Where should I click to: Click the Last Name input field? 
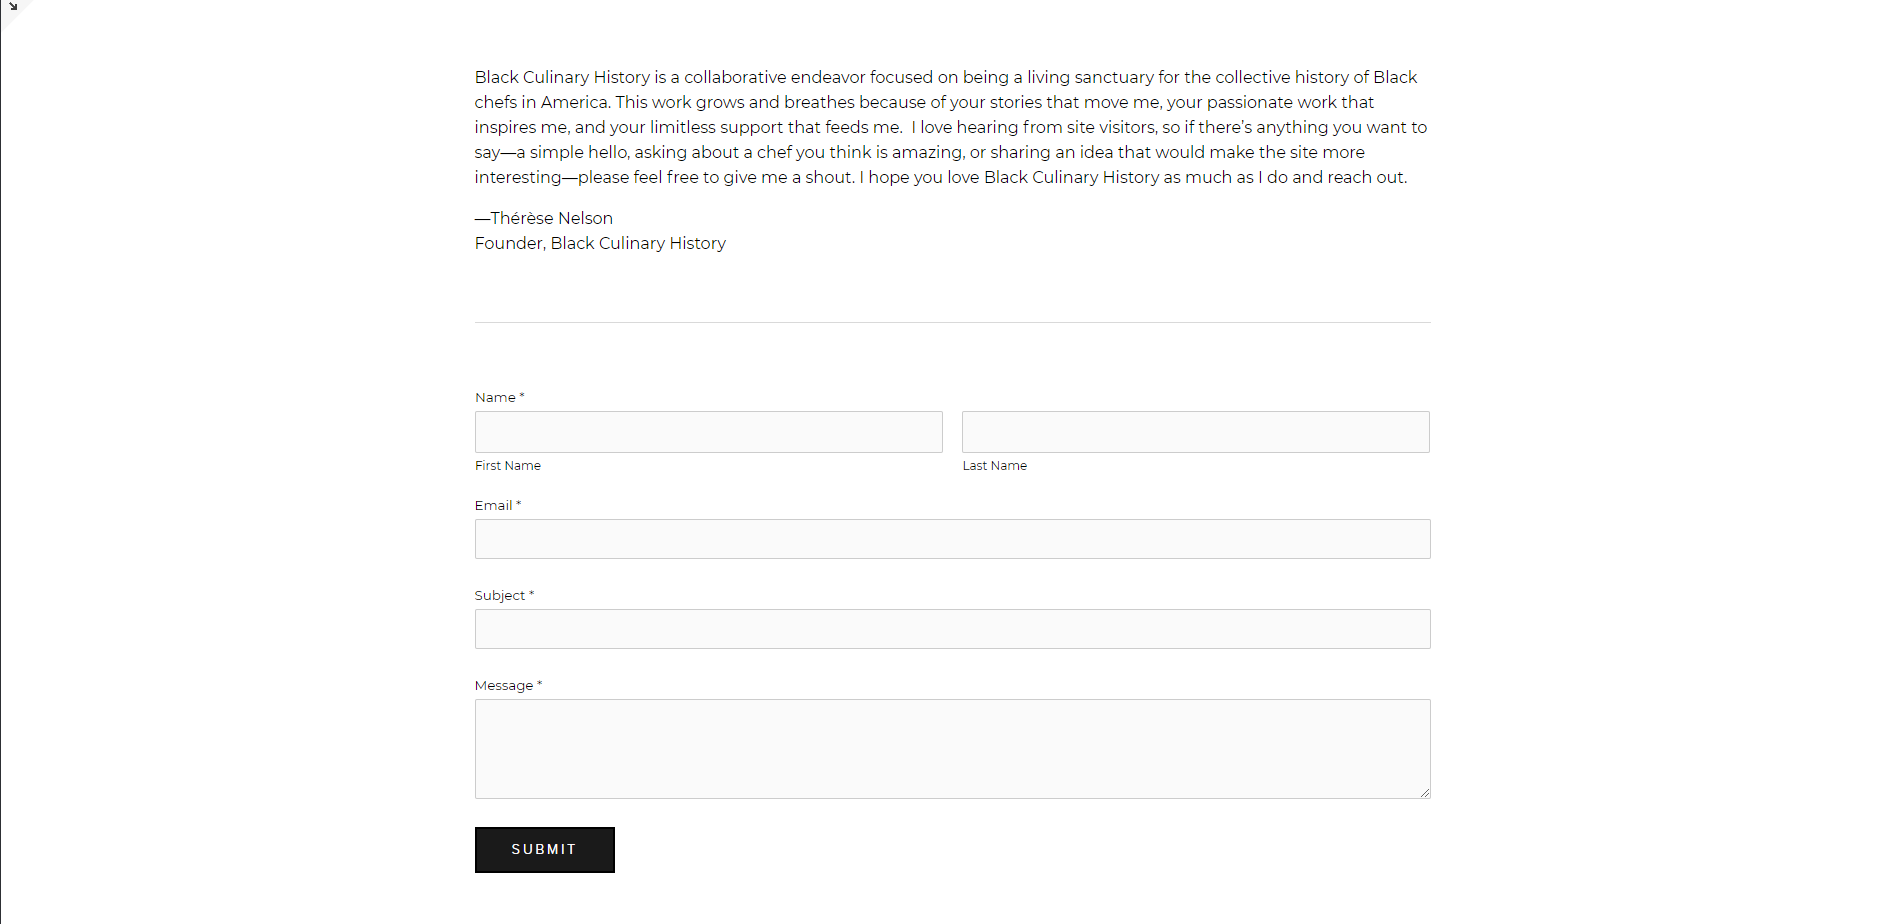[x=1196, y=432]
